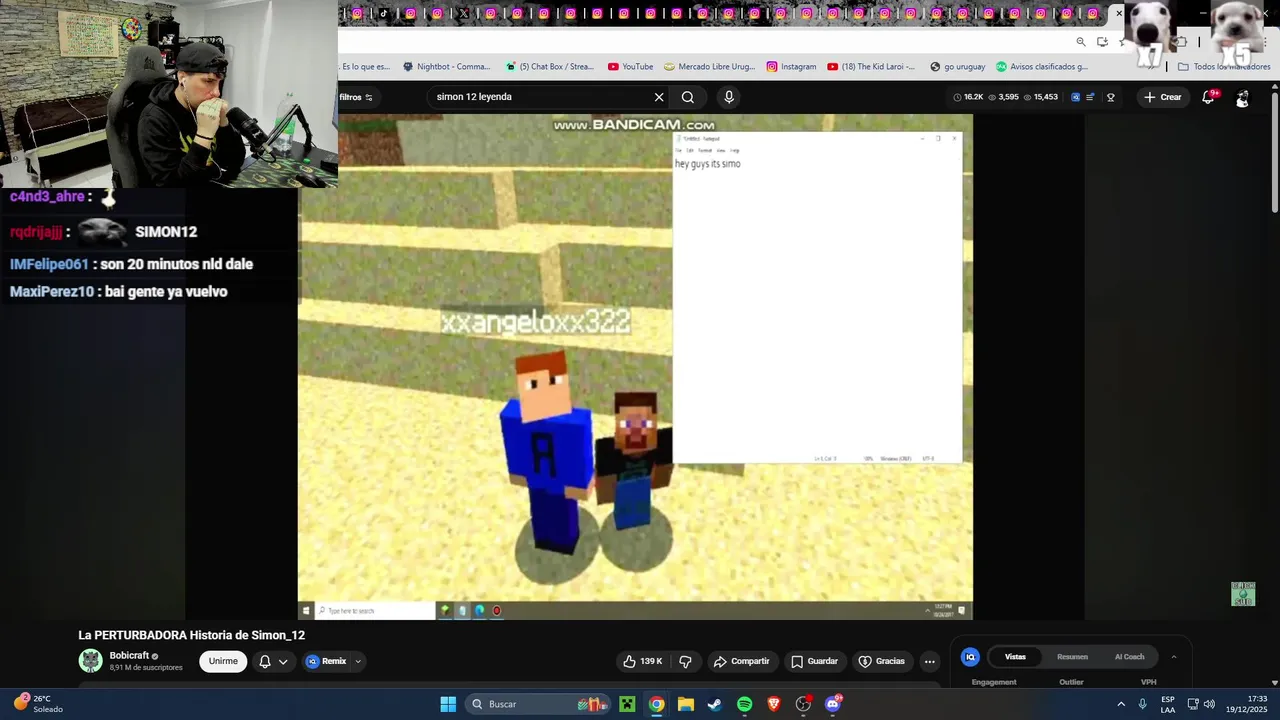Click the Gracias button
Viewport: 1280px width, 720px height.
click(881, 661)
